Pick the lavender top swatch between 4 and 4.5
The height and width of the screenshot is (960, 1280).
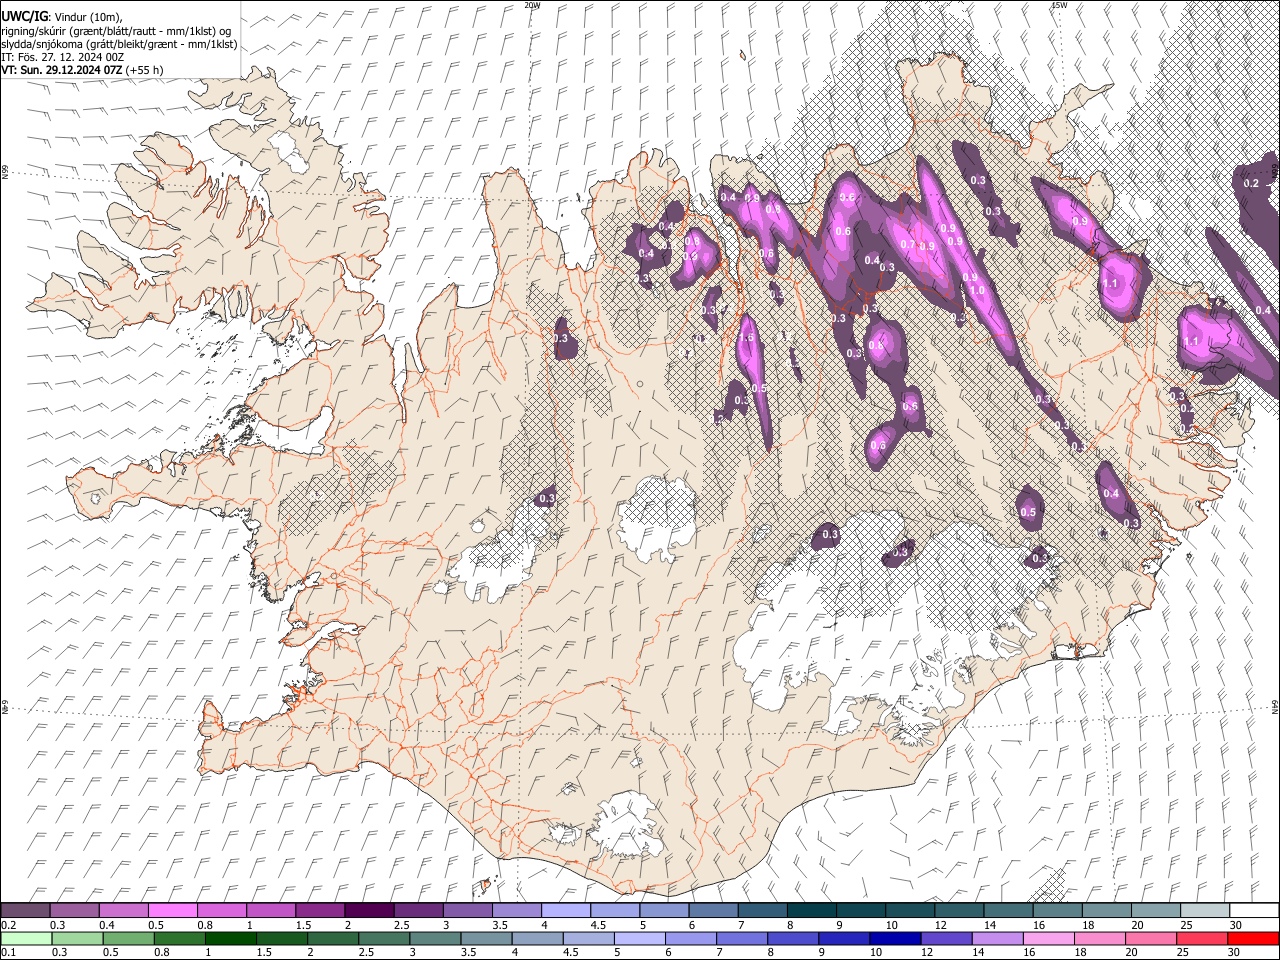pyautogui.click(x=564, y=911)
